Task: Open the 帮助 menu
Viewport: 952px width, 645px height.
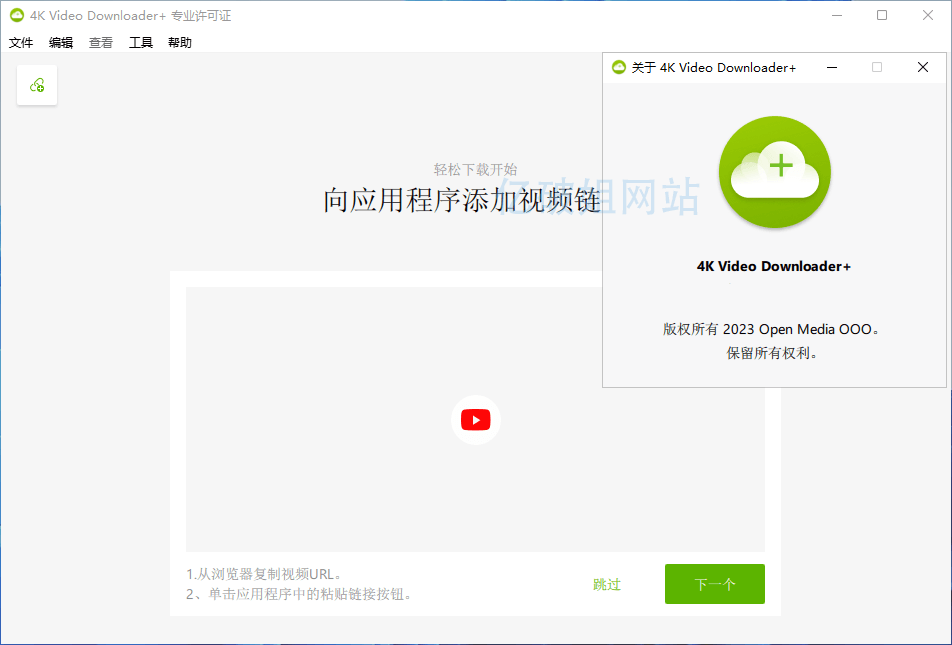Action: (x=180, y=43)
